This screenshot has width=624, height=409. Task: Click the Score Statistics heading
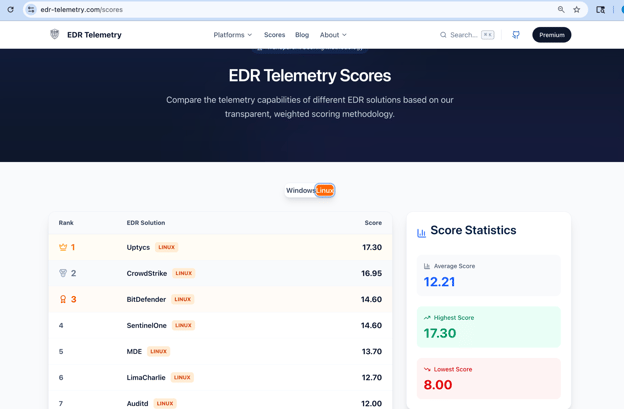point(473,230)
